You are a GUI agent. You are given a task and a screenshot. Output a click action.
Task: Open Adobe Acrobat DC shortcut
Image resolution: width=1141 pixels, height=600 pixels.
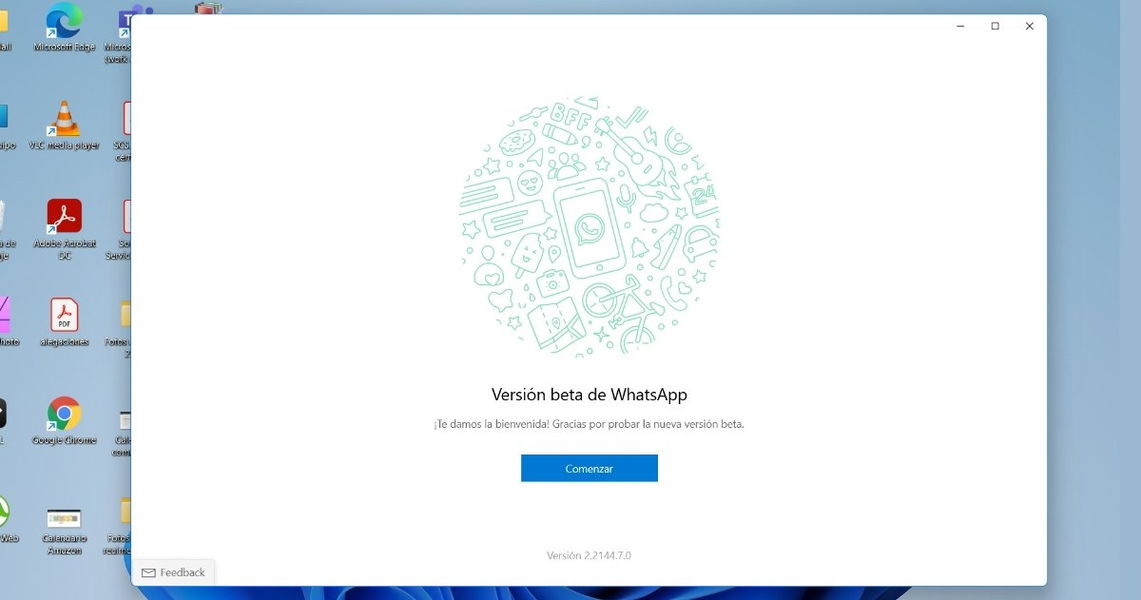click(64, 217)
